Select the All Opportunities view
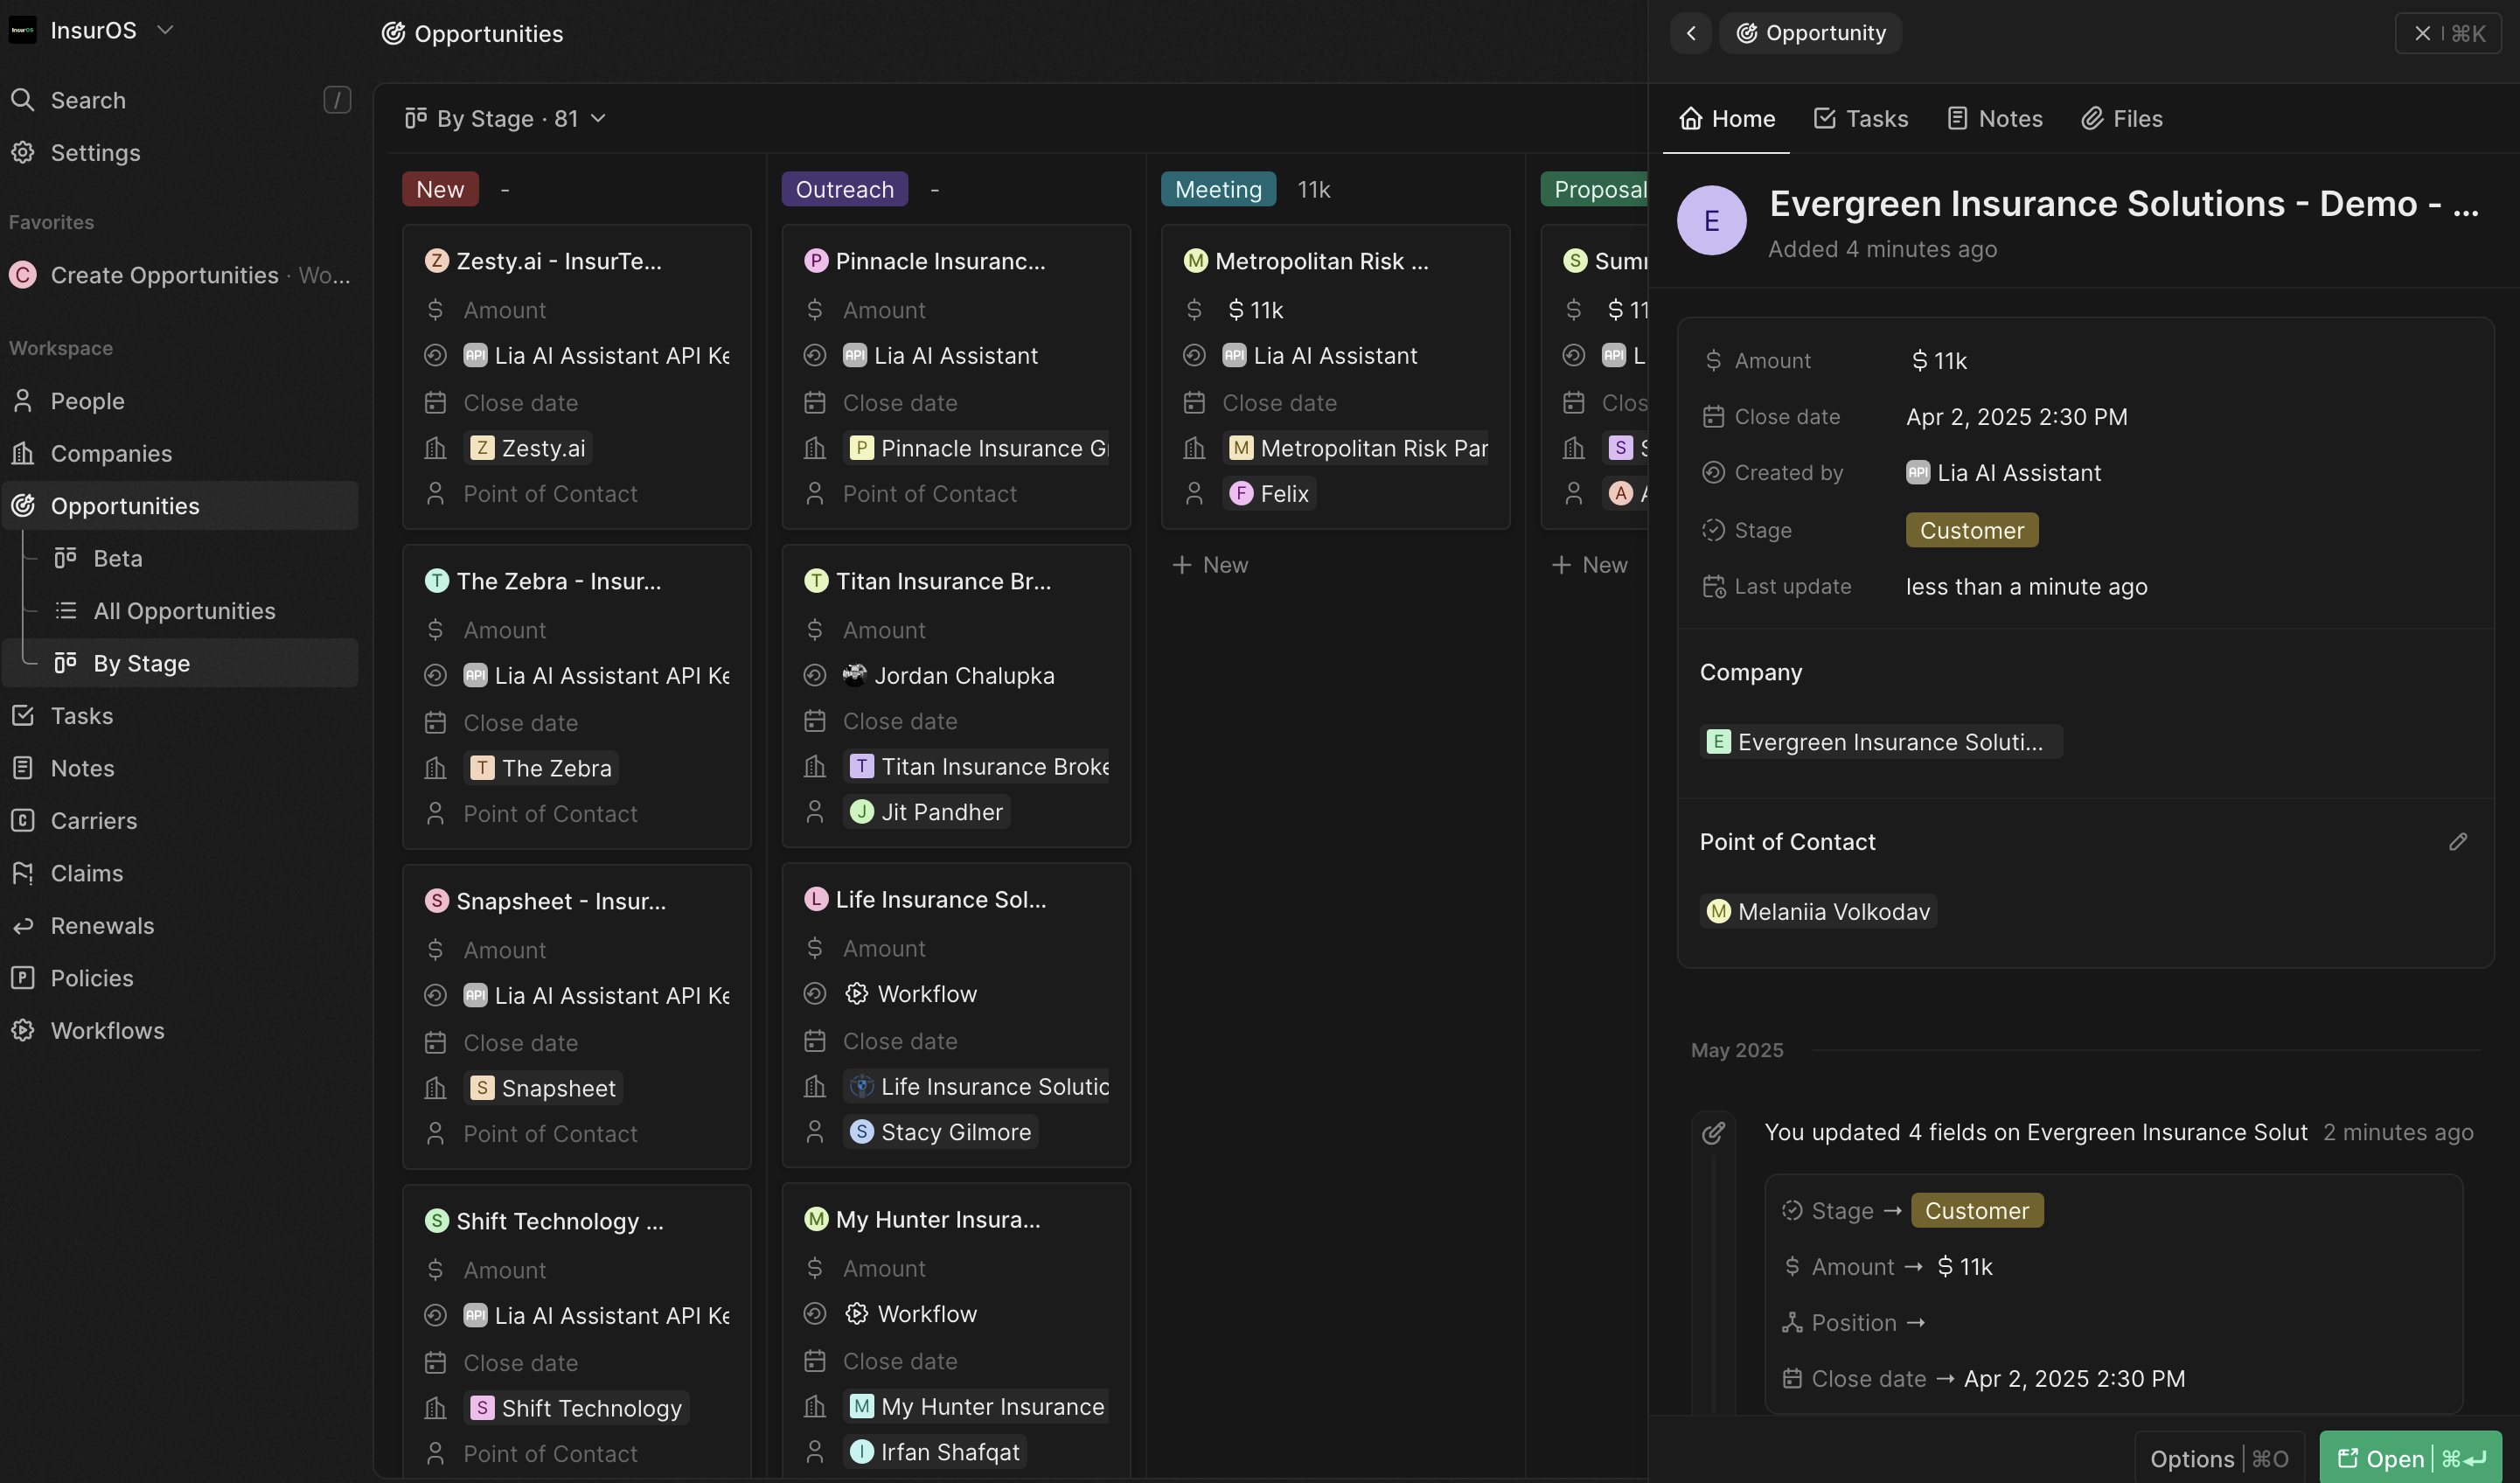The height and width of the screenshot is (1483, 2520). [x=184, y=611]
